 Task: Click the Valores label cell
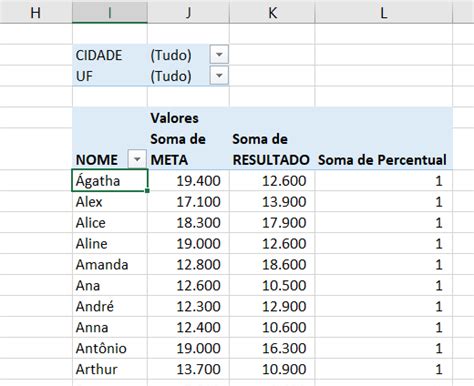[188, 118]
